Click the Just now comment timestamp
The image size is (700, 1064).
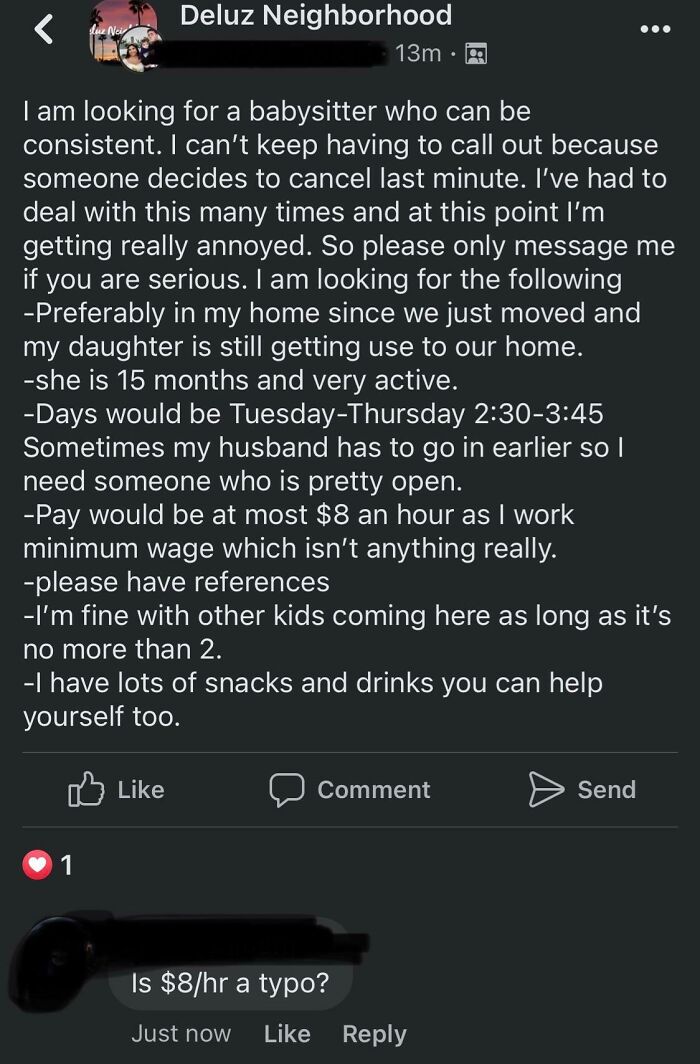coord(181,1033)
